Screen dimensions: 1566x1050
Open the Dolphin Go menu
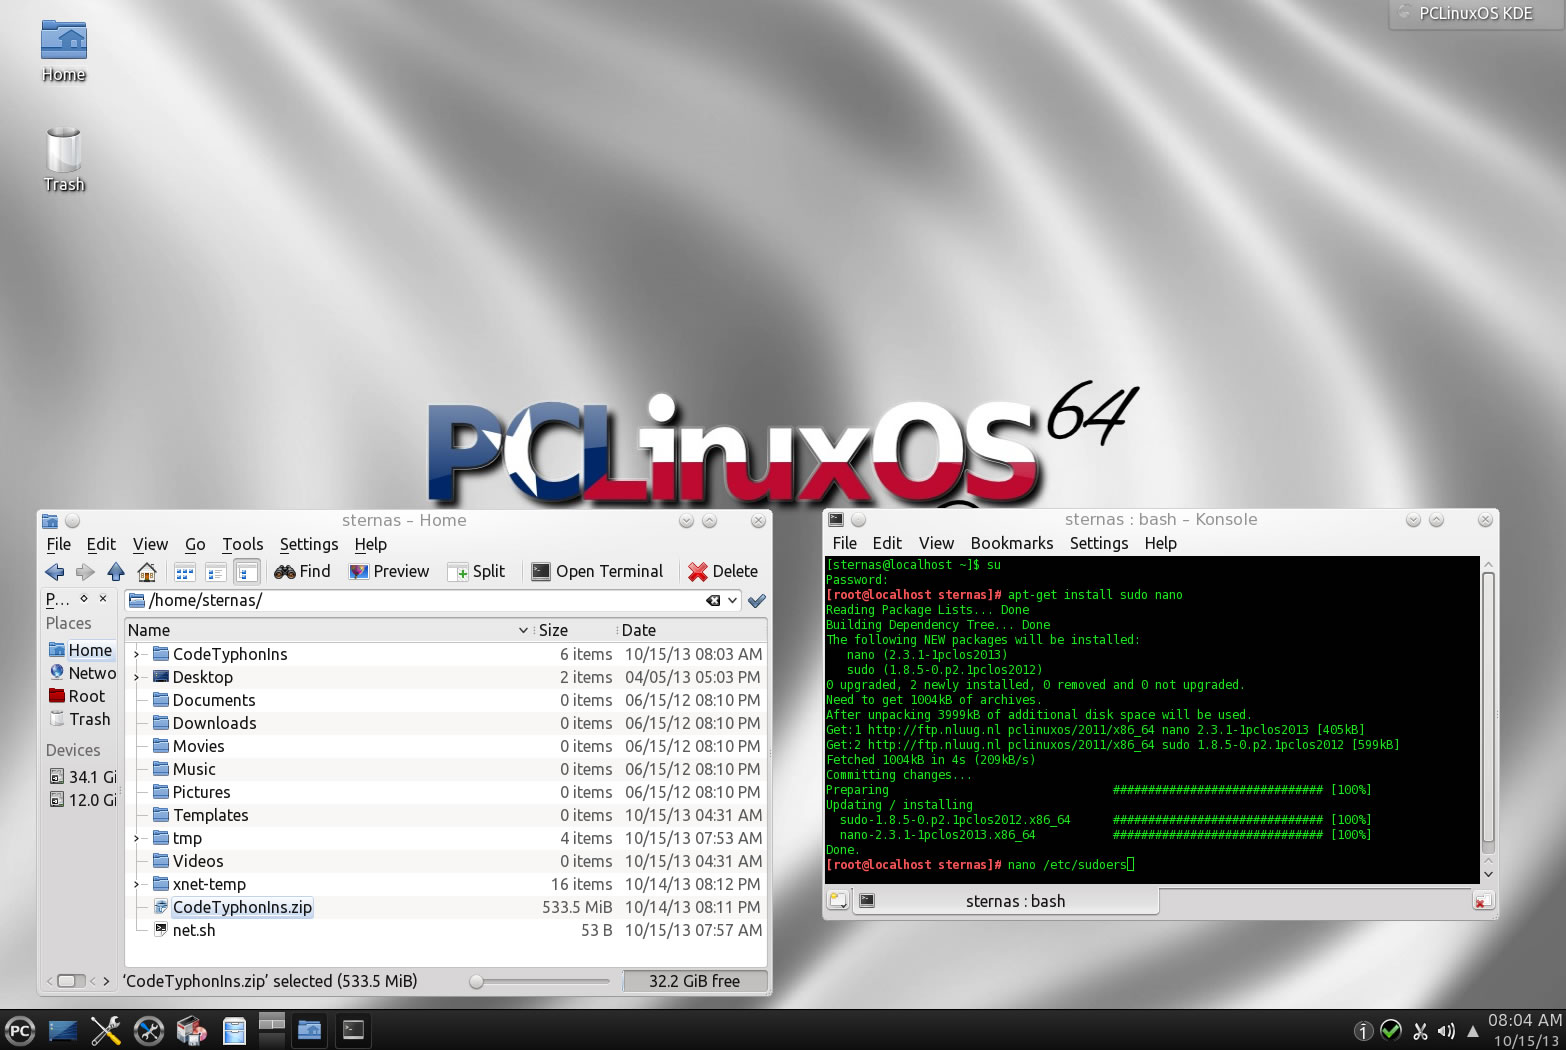tap(195, 544)
